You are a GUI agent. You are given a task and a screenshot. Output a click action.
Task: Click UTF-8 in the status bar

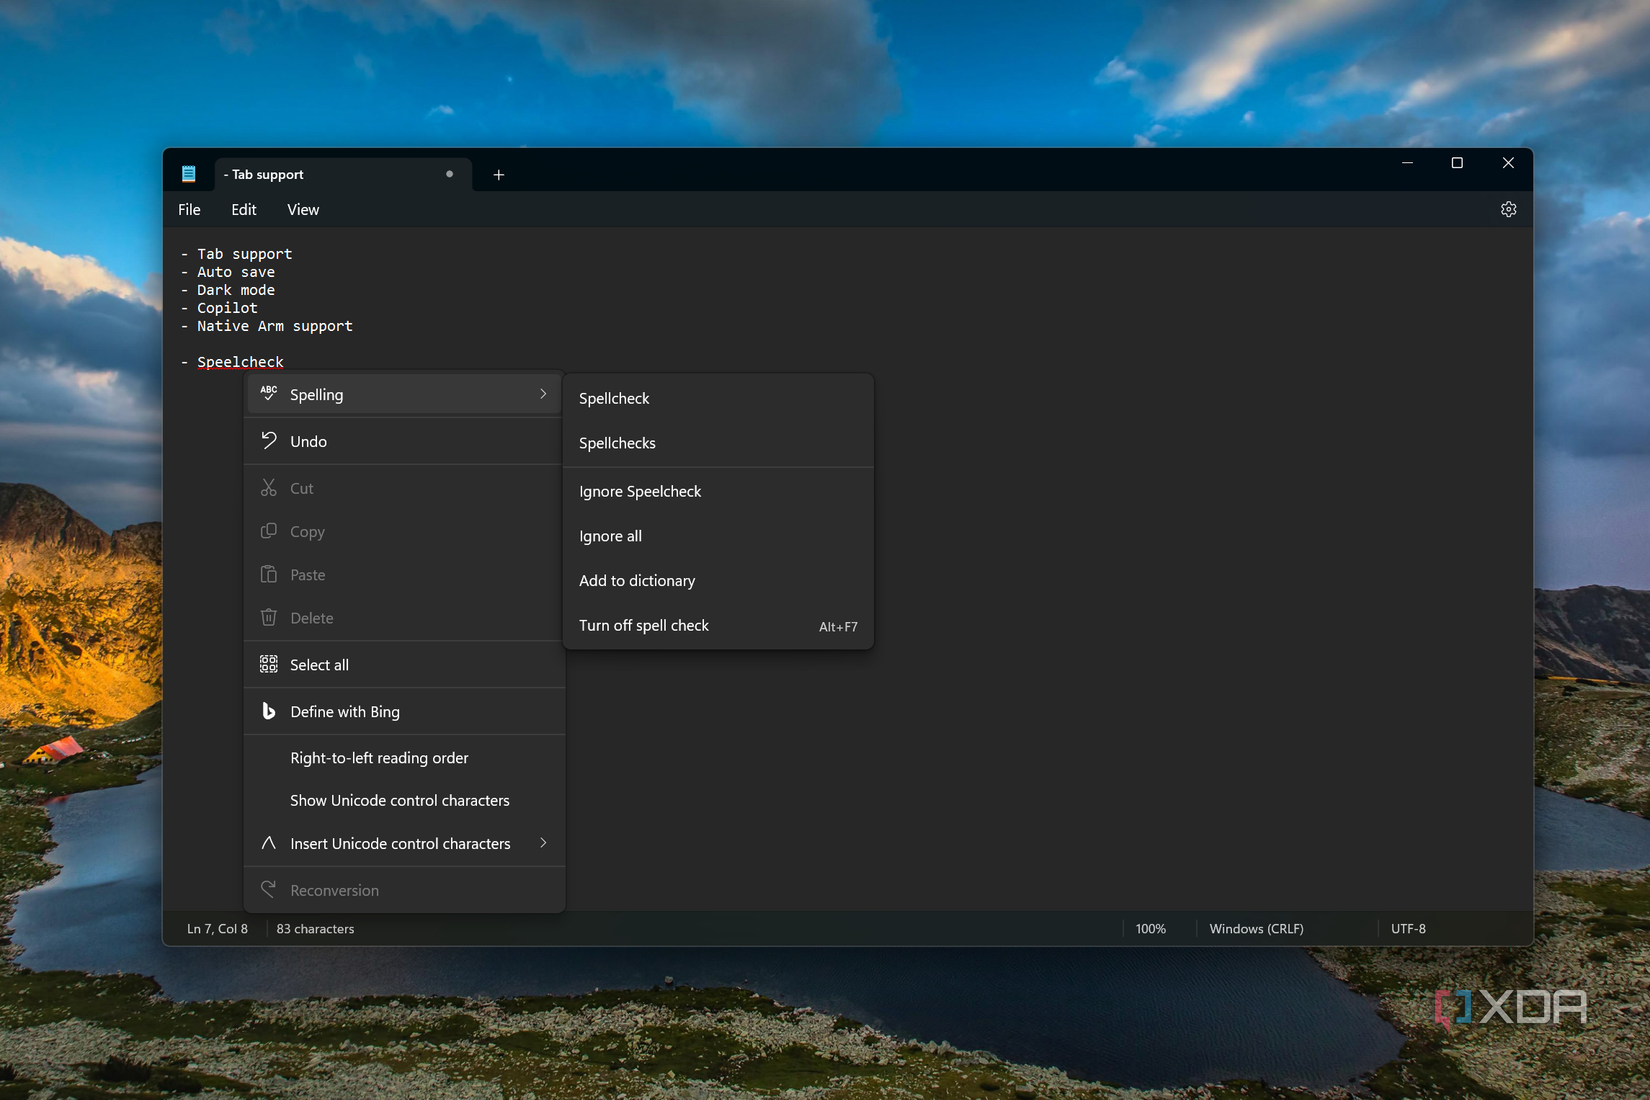pyautogui.click(x=1408, y=928)
